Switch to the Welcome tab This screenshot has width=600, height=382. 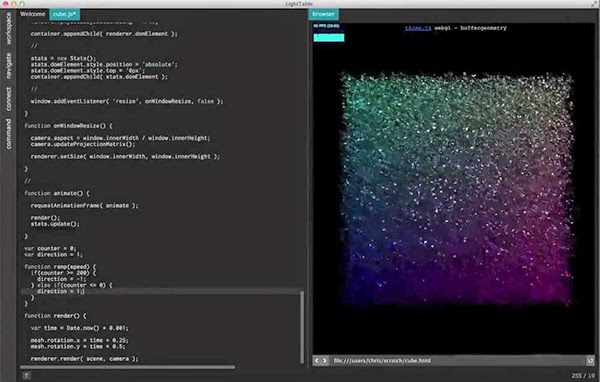pos(33,14)
